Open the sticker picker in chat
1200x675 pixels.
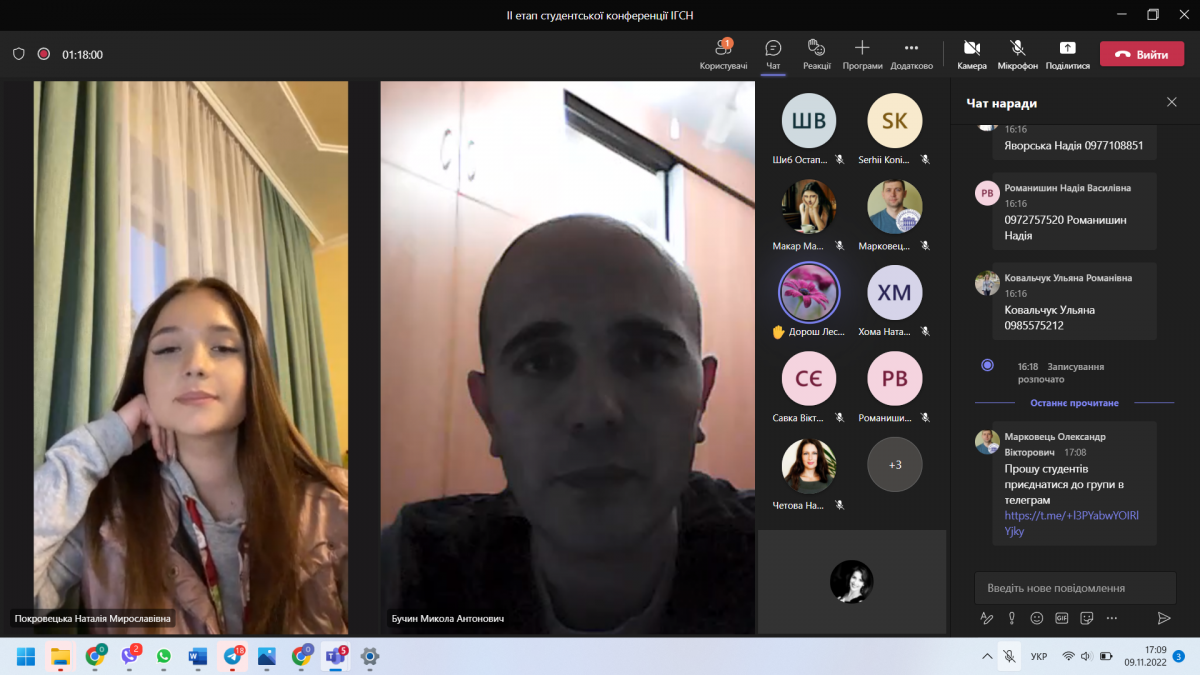(1087, 618)
